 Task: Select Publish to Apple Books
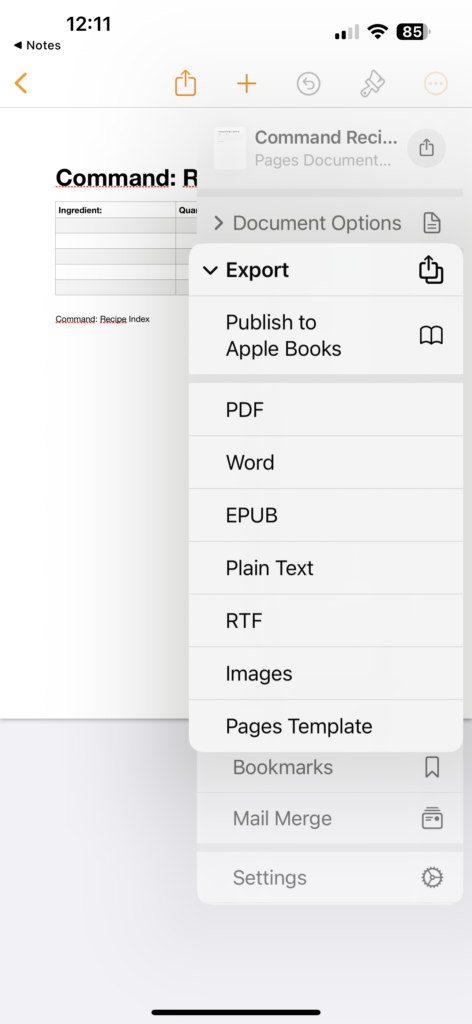pos(326,336)
